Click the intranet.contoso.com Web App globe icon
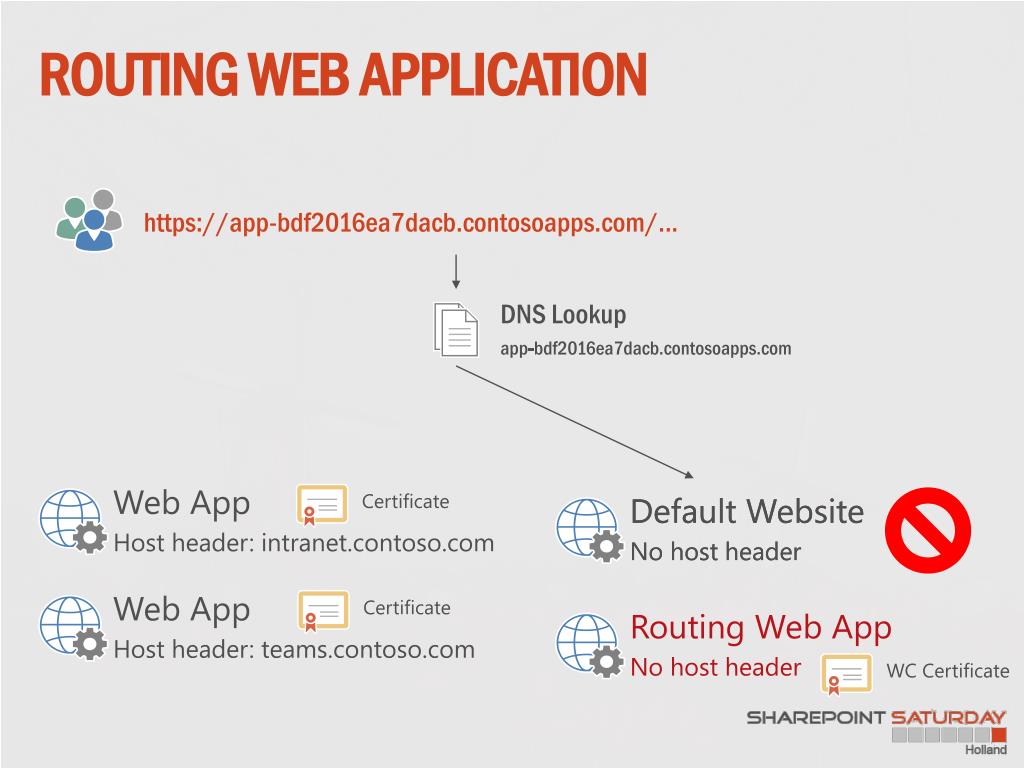 tap(72, 521)
